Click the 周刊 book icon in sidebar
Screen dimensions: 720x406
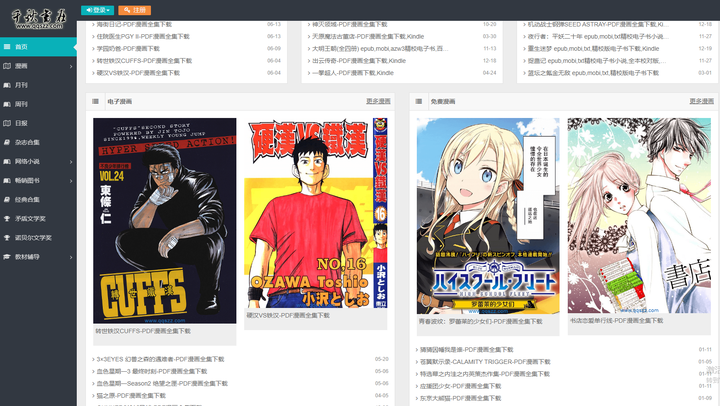[7, 104]
